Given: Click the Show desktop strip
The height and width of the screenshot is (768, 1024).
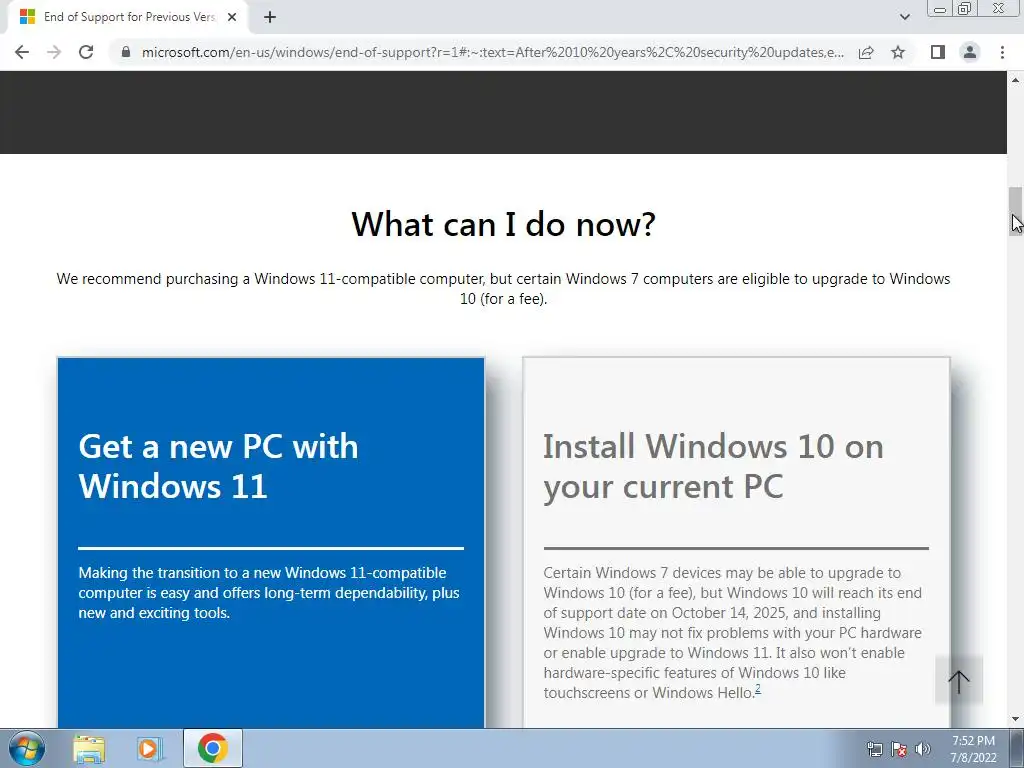Looking at the screenshot, I should click(1018, 748).
